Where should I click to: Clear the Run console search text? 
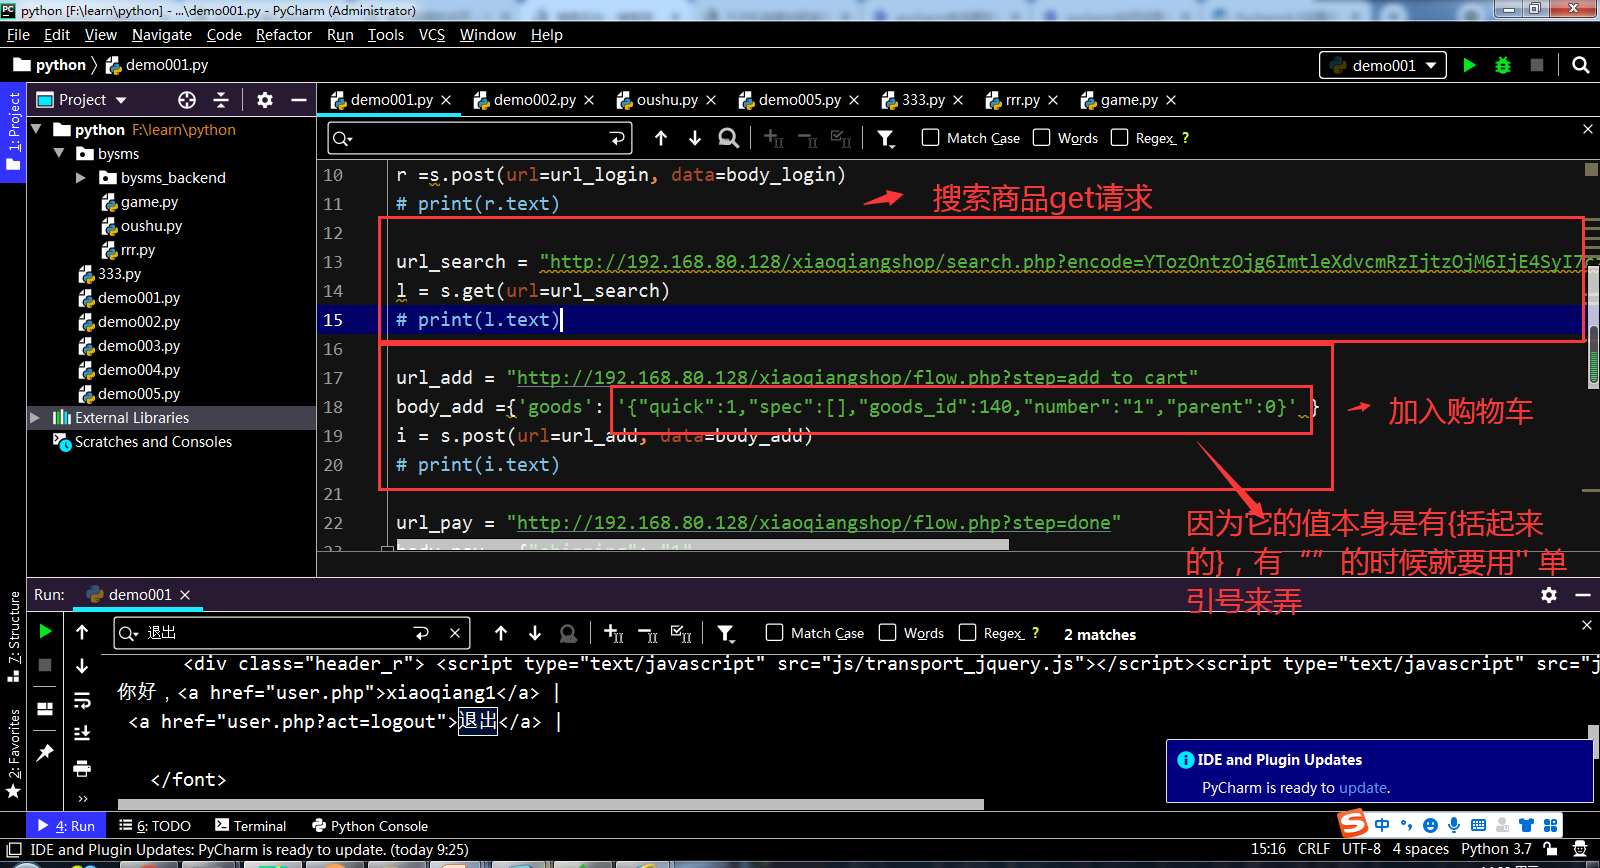(455, 633)
